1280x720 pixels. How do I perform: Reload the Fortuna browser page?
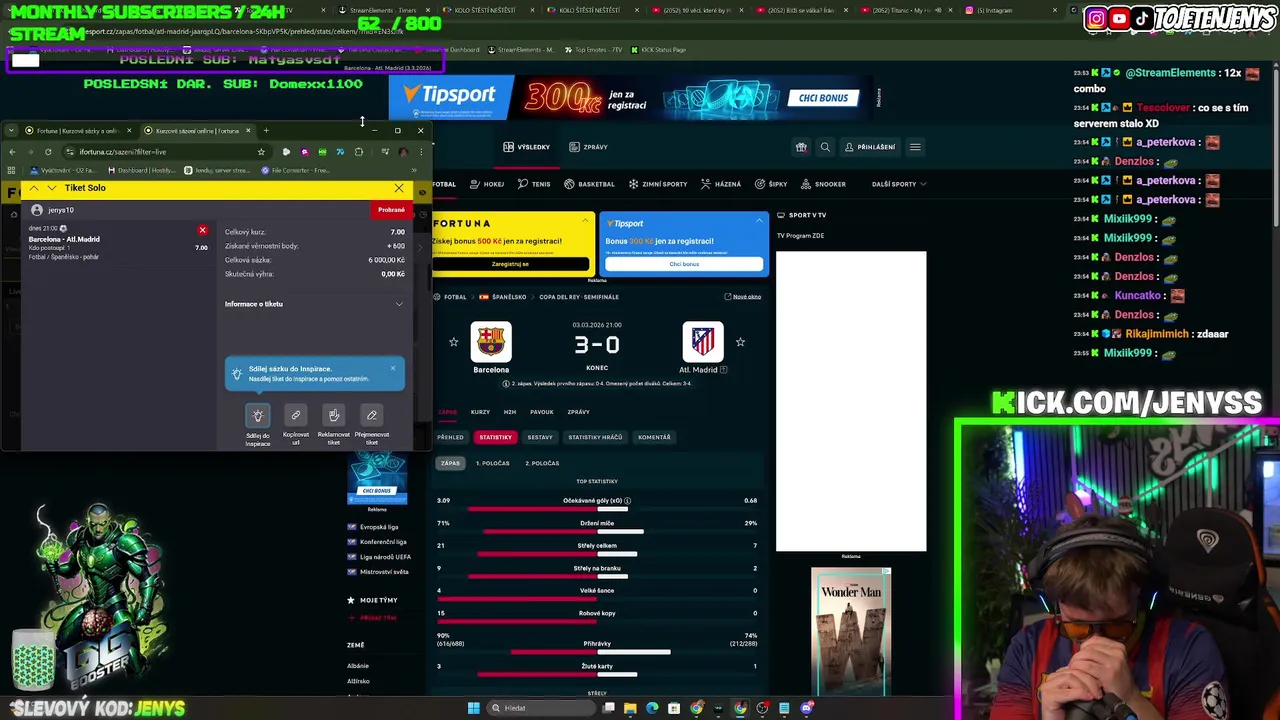(x=47, y=152)
